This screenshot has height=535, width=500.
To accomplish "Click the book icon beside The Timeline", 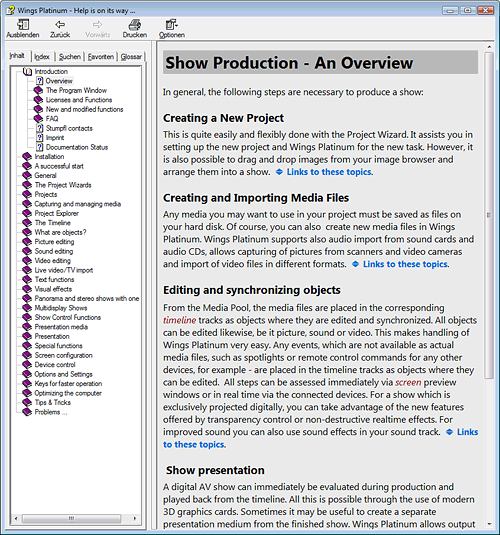I will (x=27, y=223).
